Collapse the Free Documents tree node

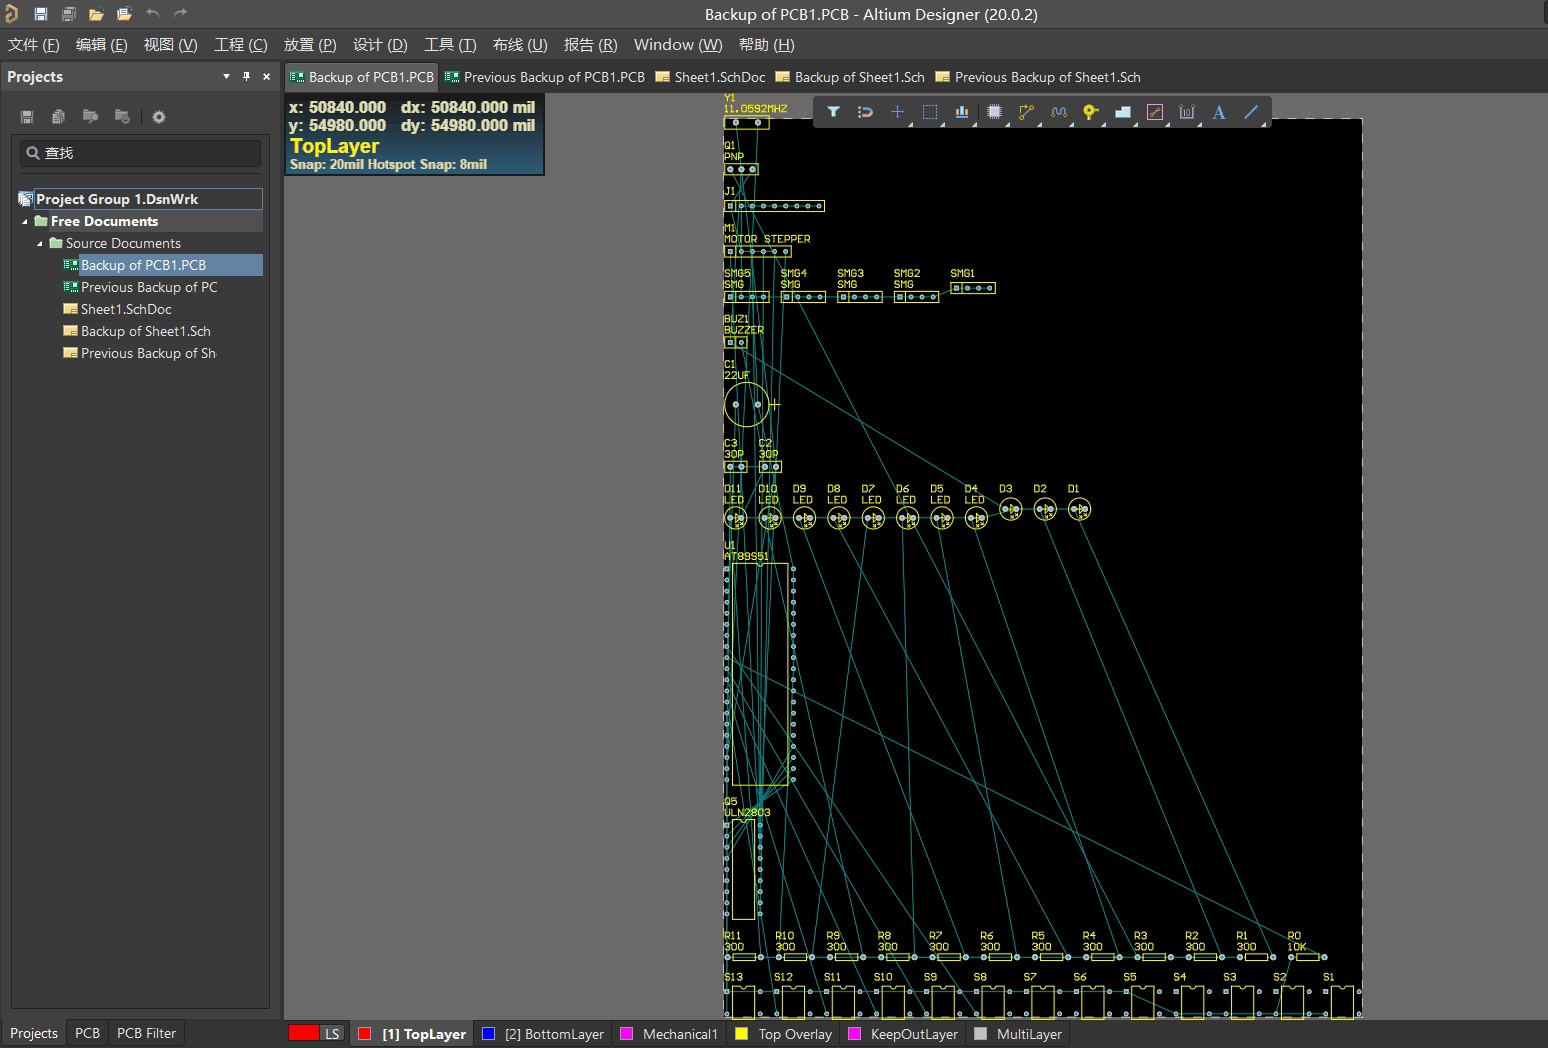pyautogui.click(x=25, y=221)
